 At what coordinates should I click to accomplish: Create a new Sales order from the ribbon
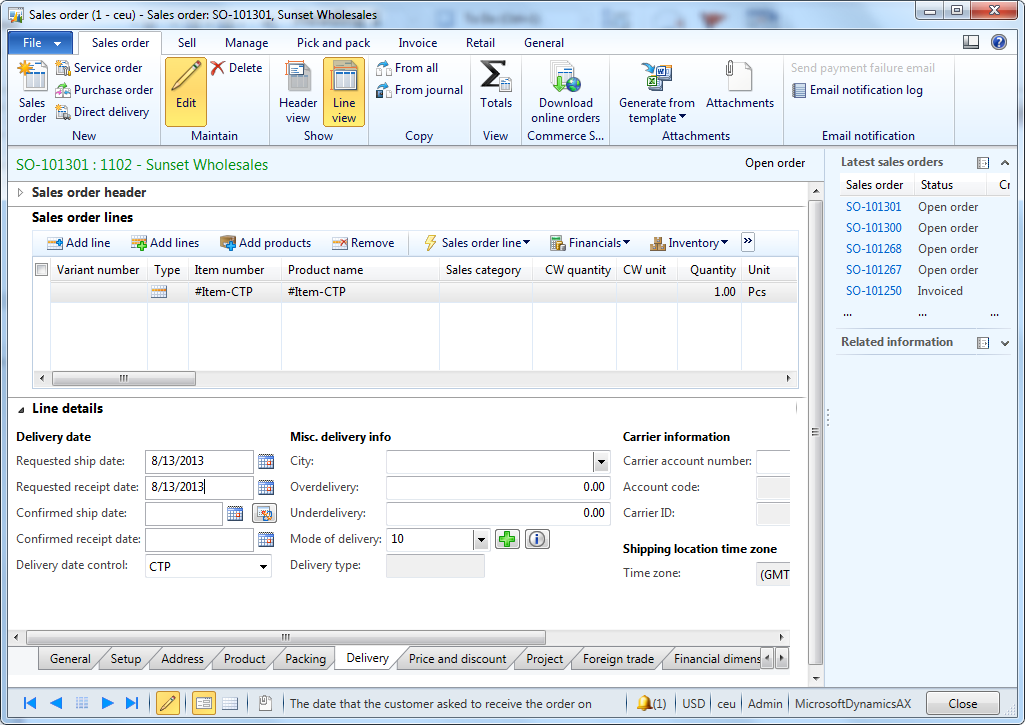[x=32, y=92]
